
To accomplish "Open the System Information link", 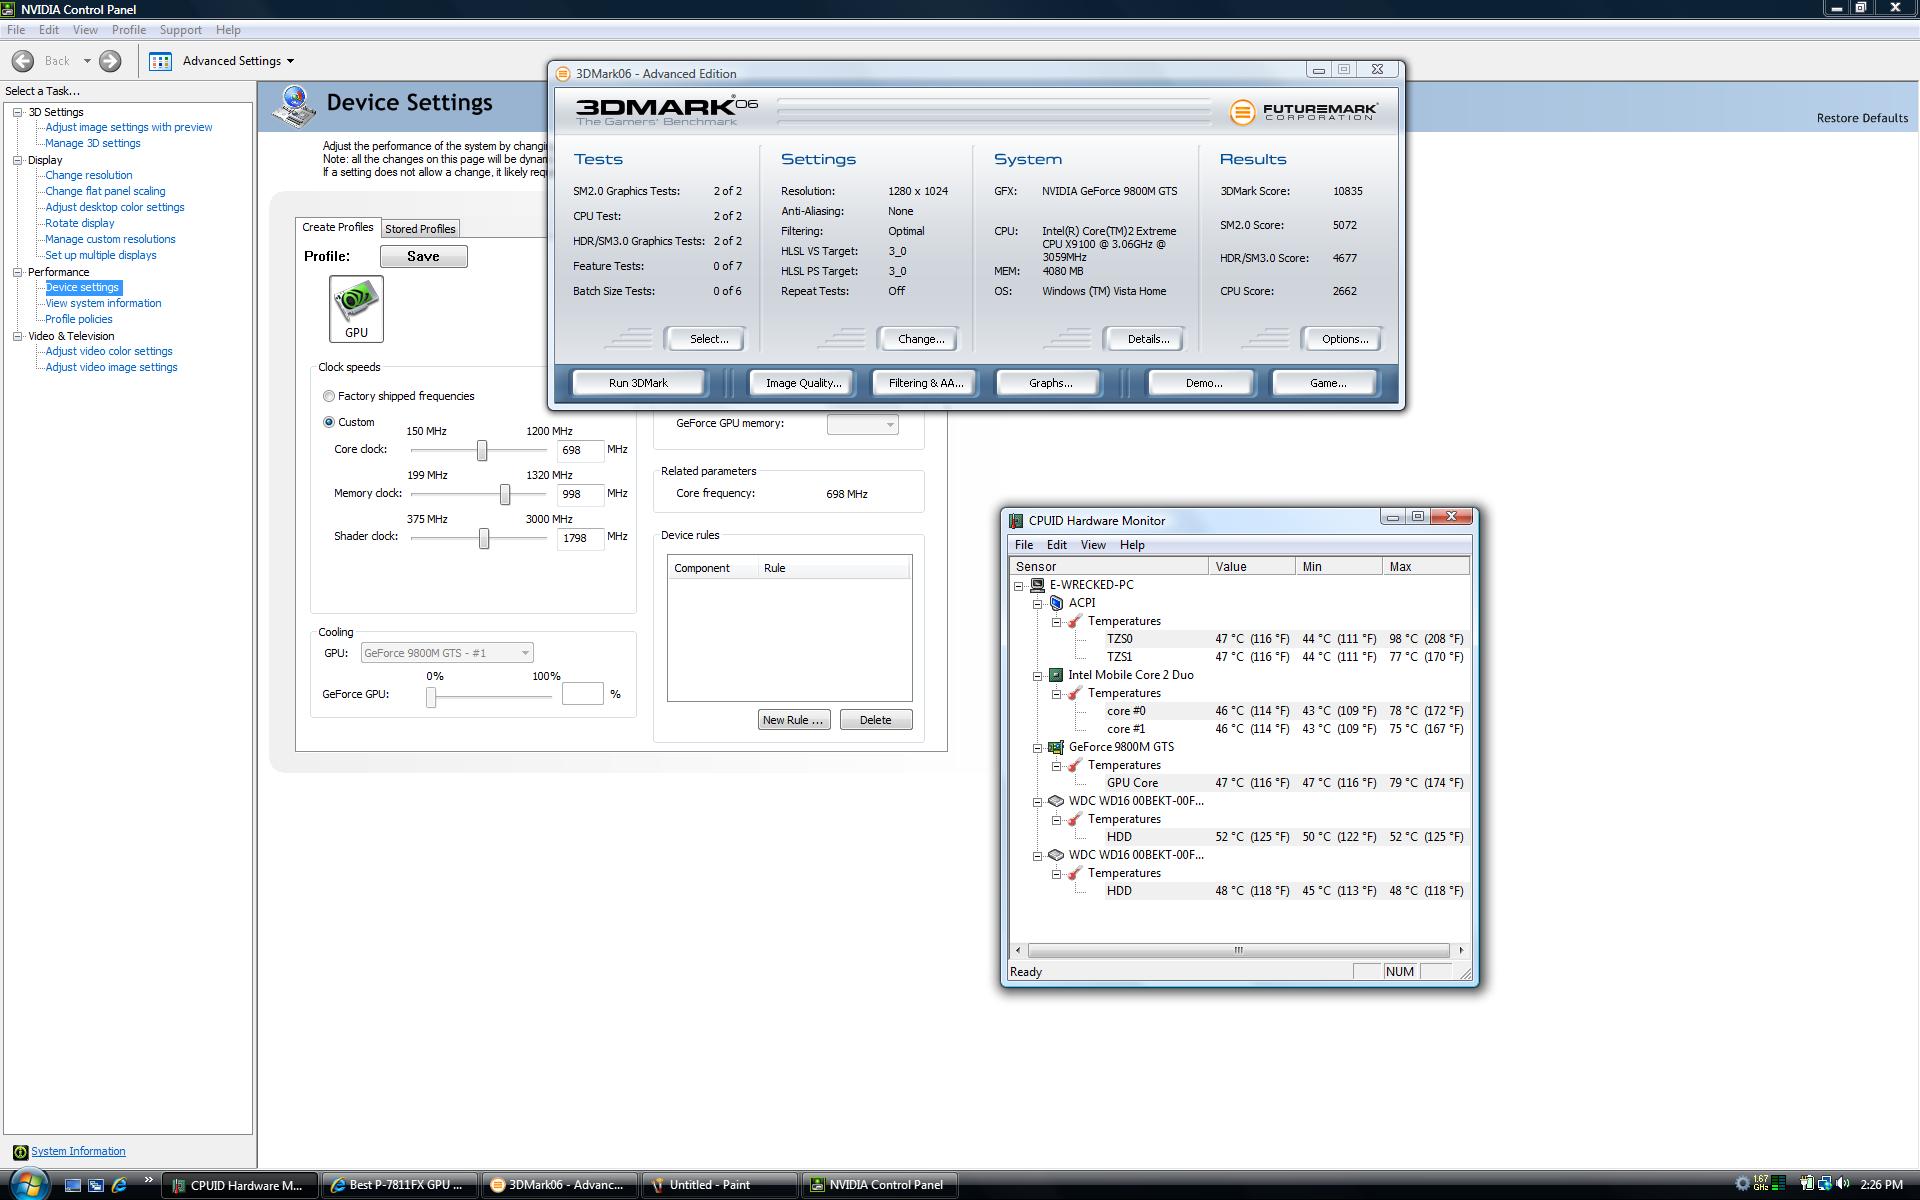I will (78, 1152).
